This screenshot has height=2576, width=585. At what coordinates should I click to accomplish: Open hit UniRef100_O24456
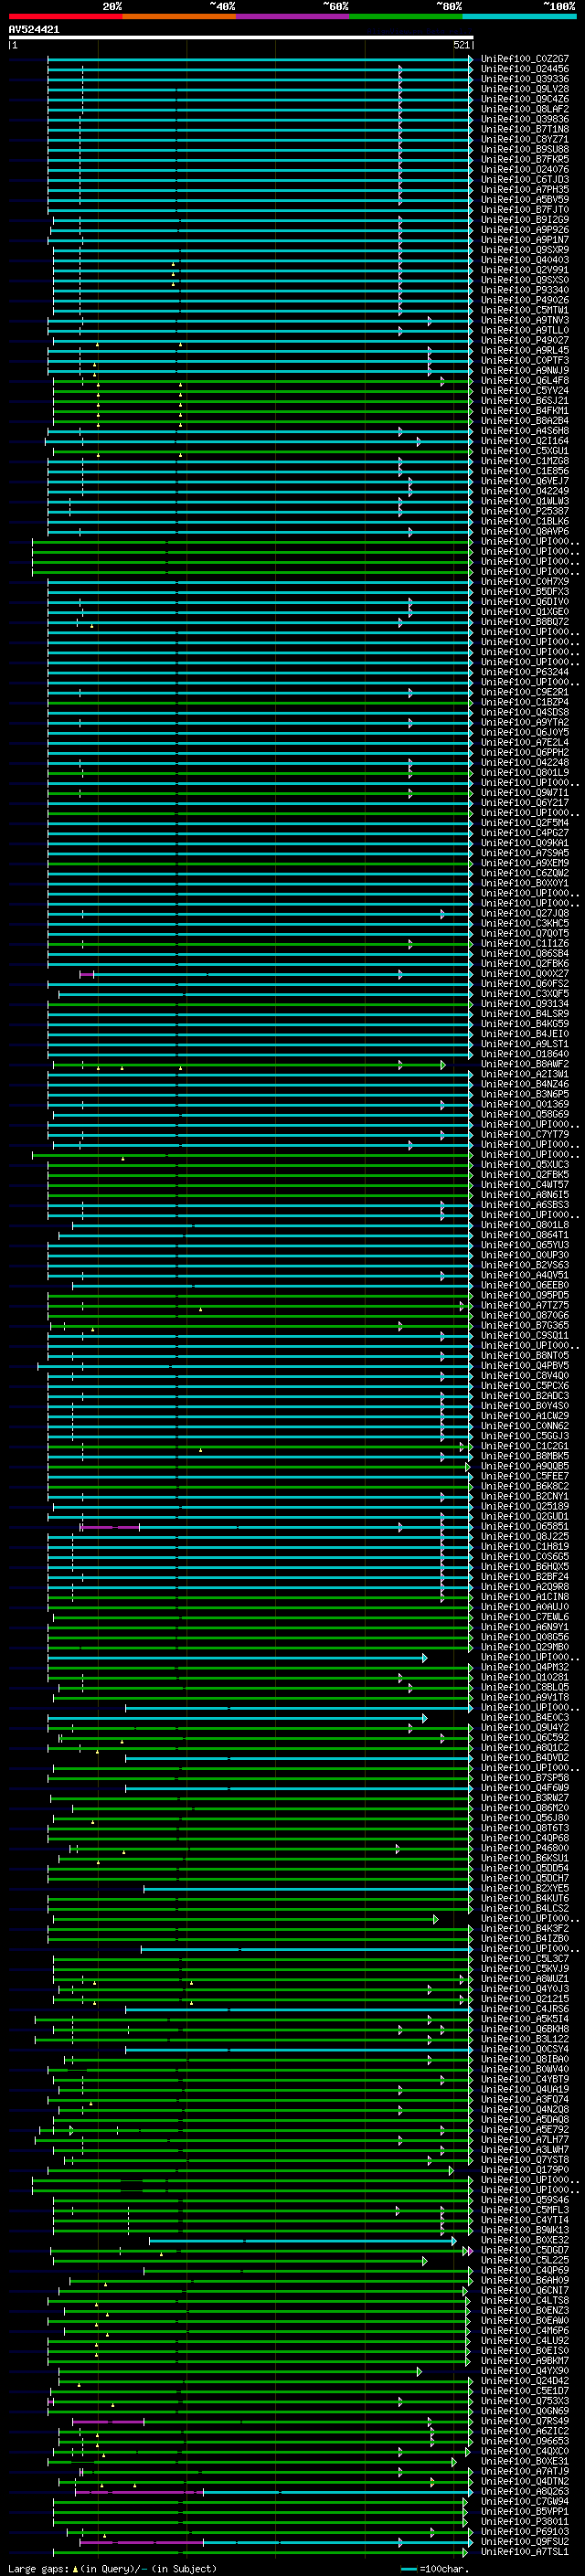pos(524,69)
